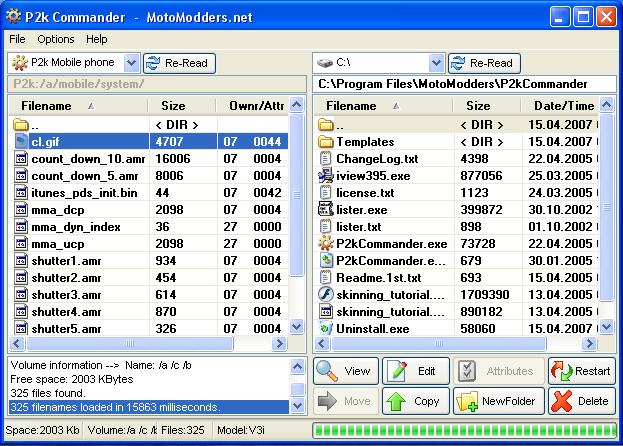623x446 pixels.
Task: Click the count_down_10.amr file icon
Action: pos(21,159)
